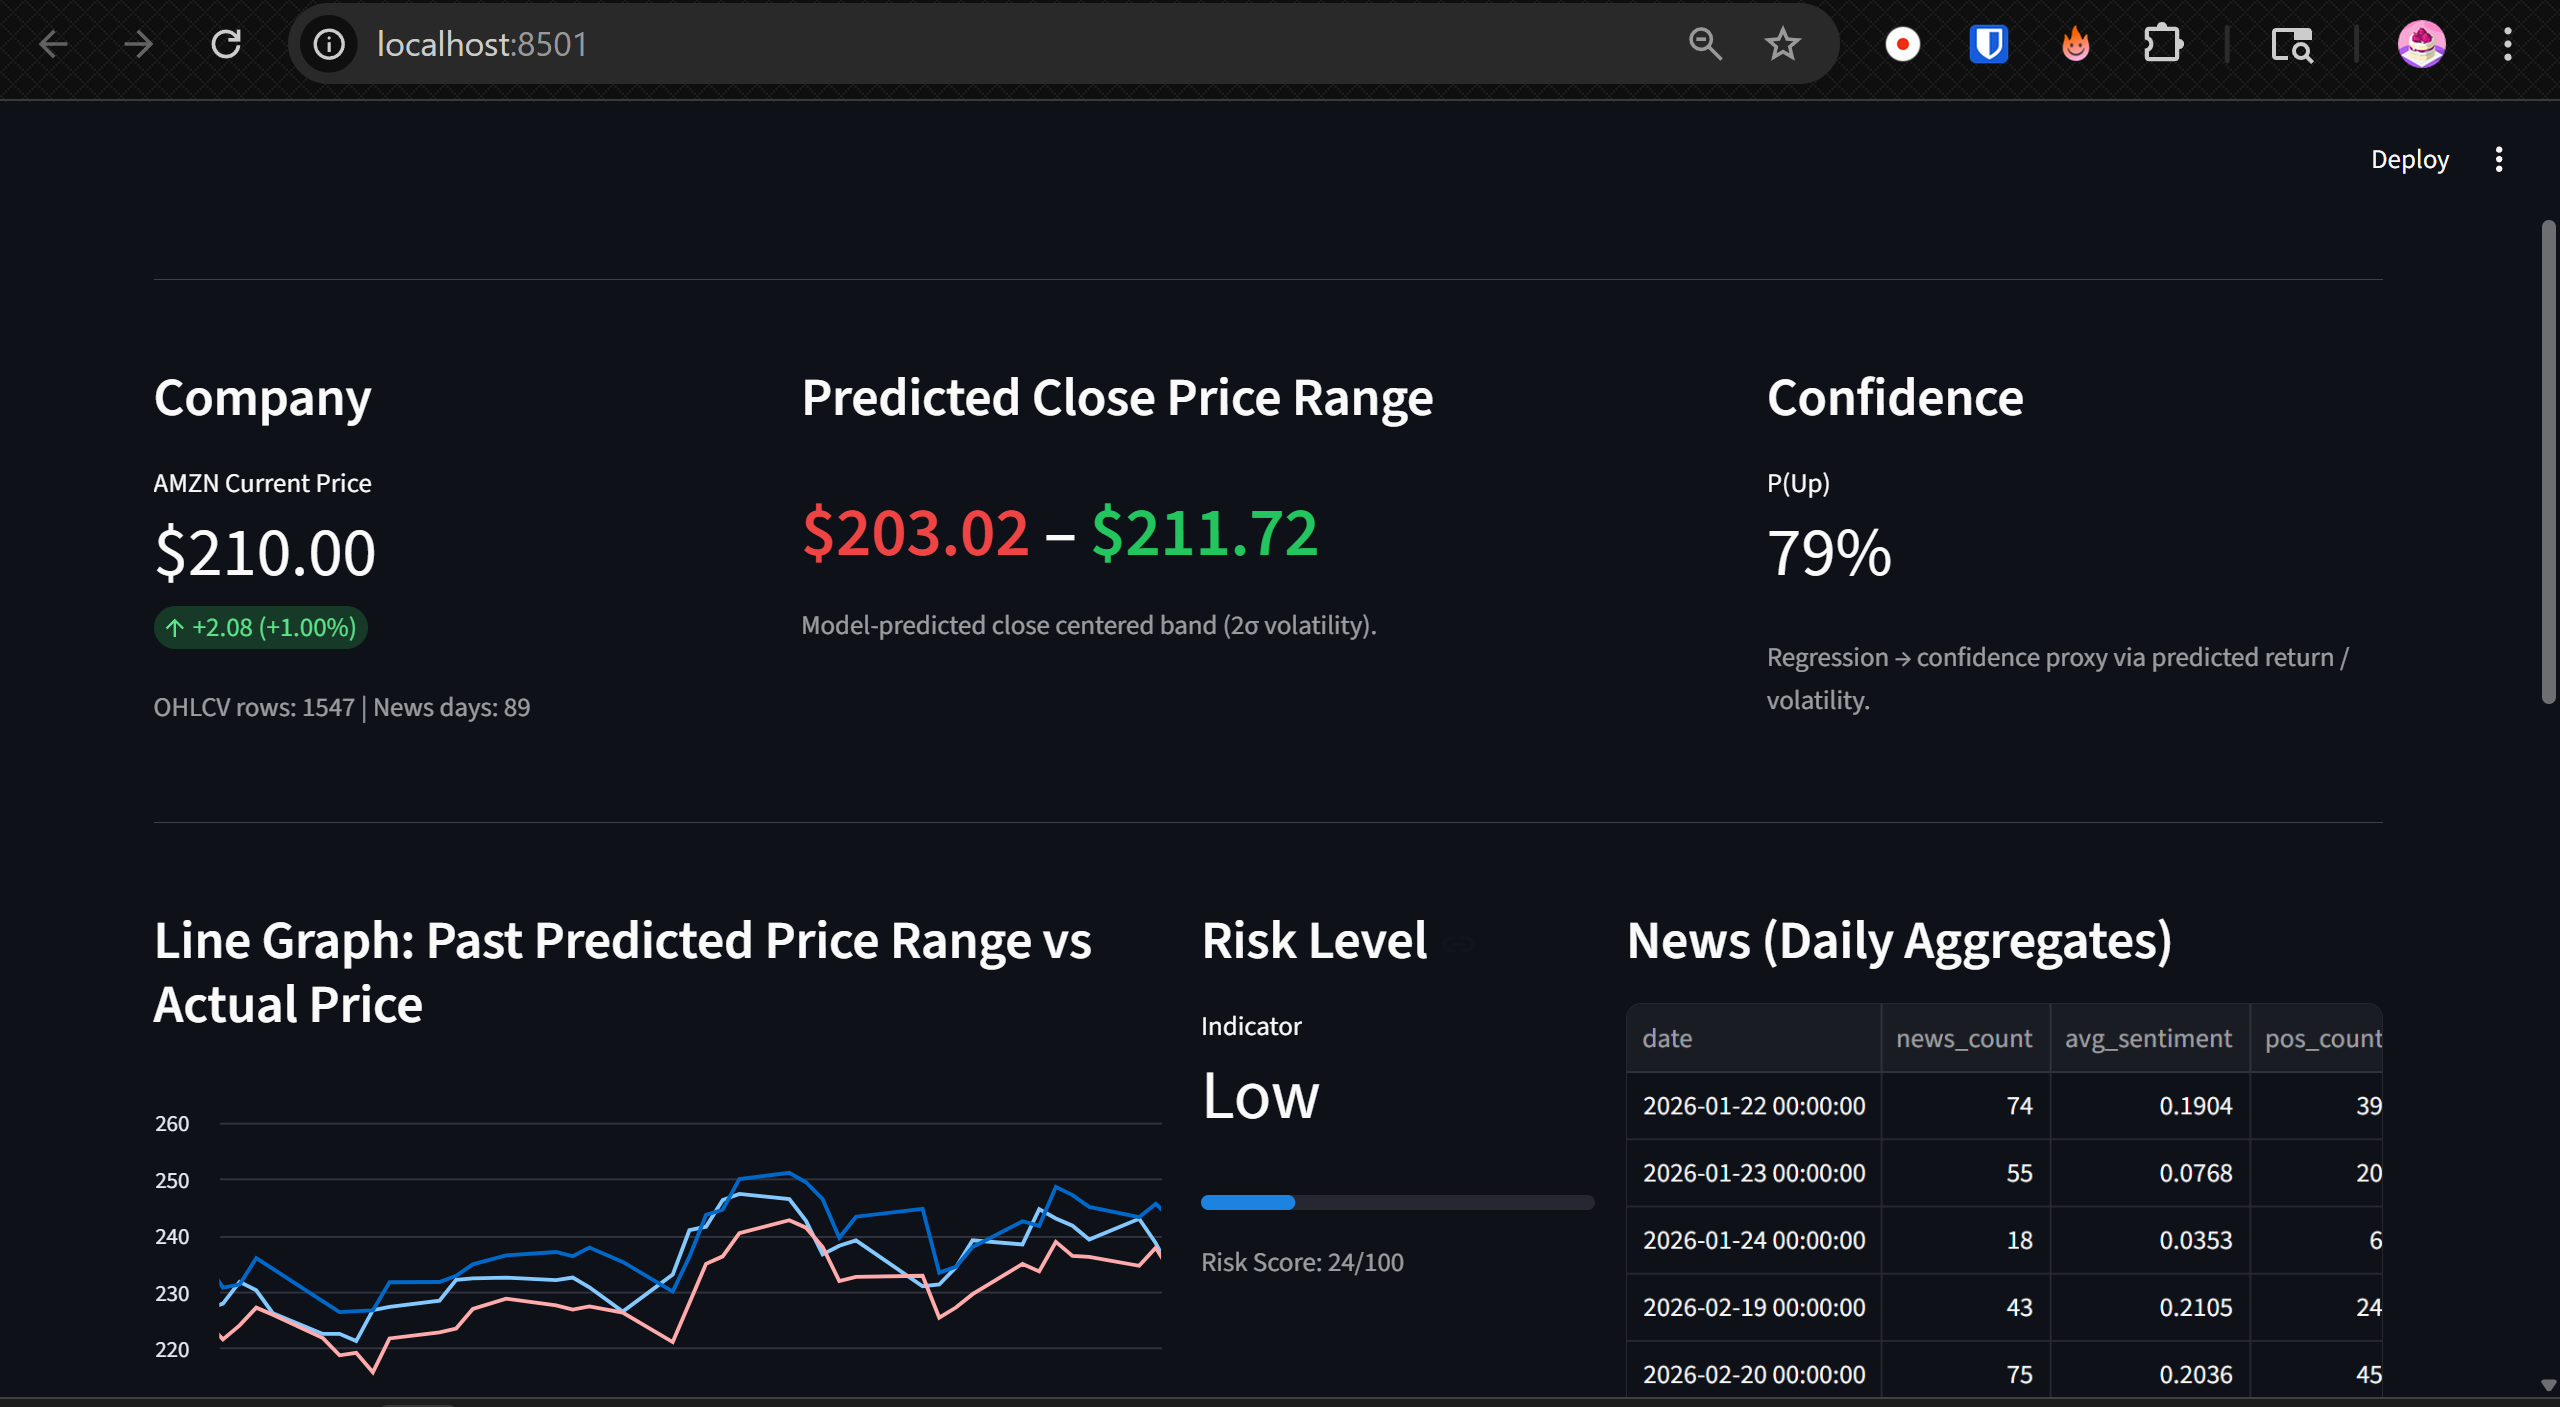Click the date column header
Image resolution: width=2560 pixels, height=1407 pixels.
pos(1667,1038)
